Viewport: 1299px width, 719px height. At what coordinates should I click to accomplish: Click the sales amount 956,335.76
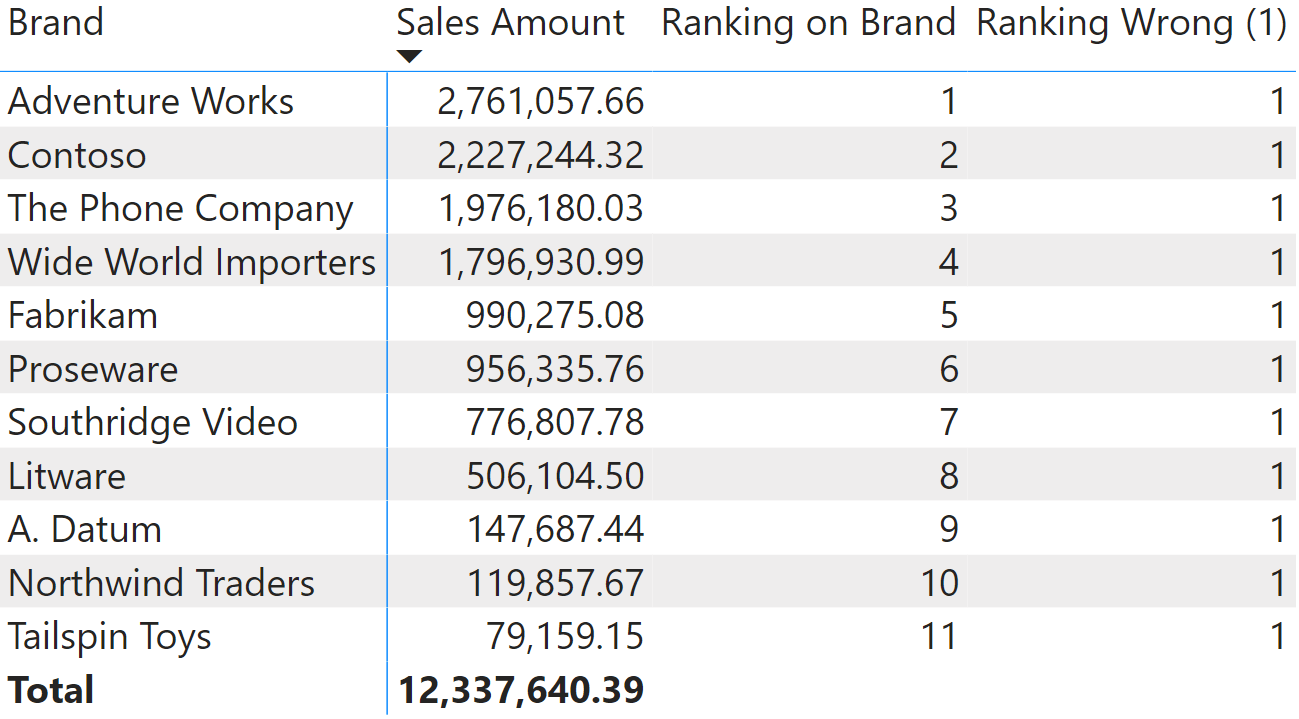coord(555,369)
